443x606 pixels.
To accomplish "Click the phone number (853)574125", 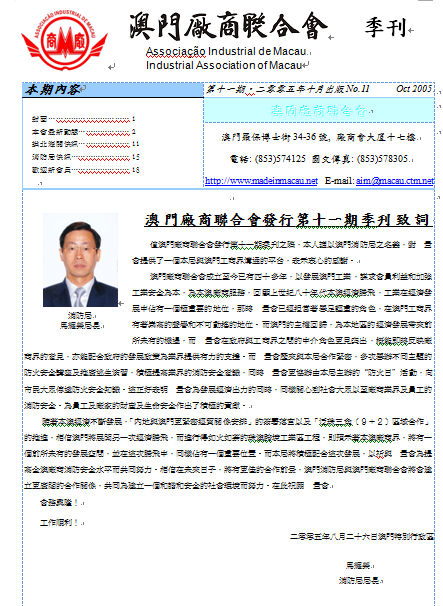I will coord(280,159).
